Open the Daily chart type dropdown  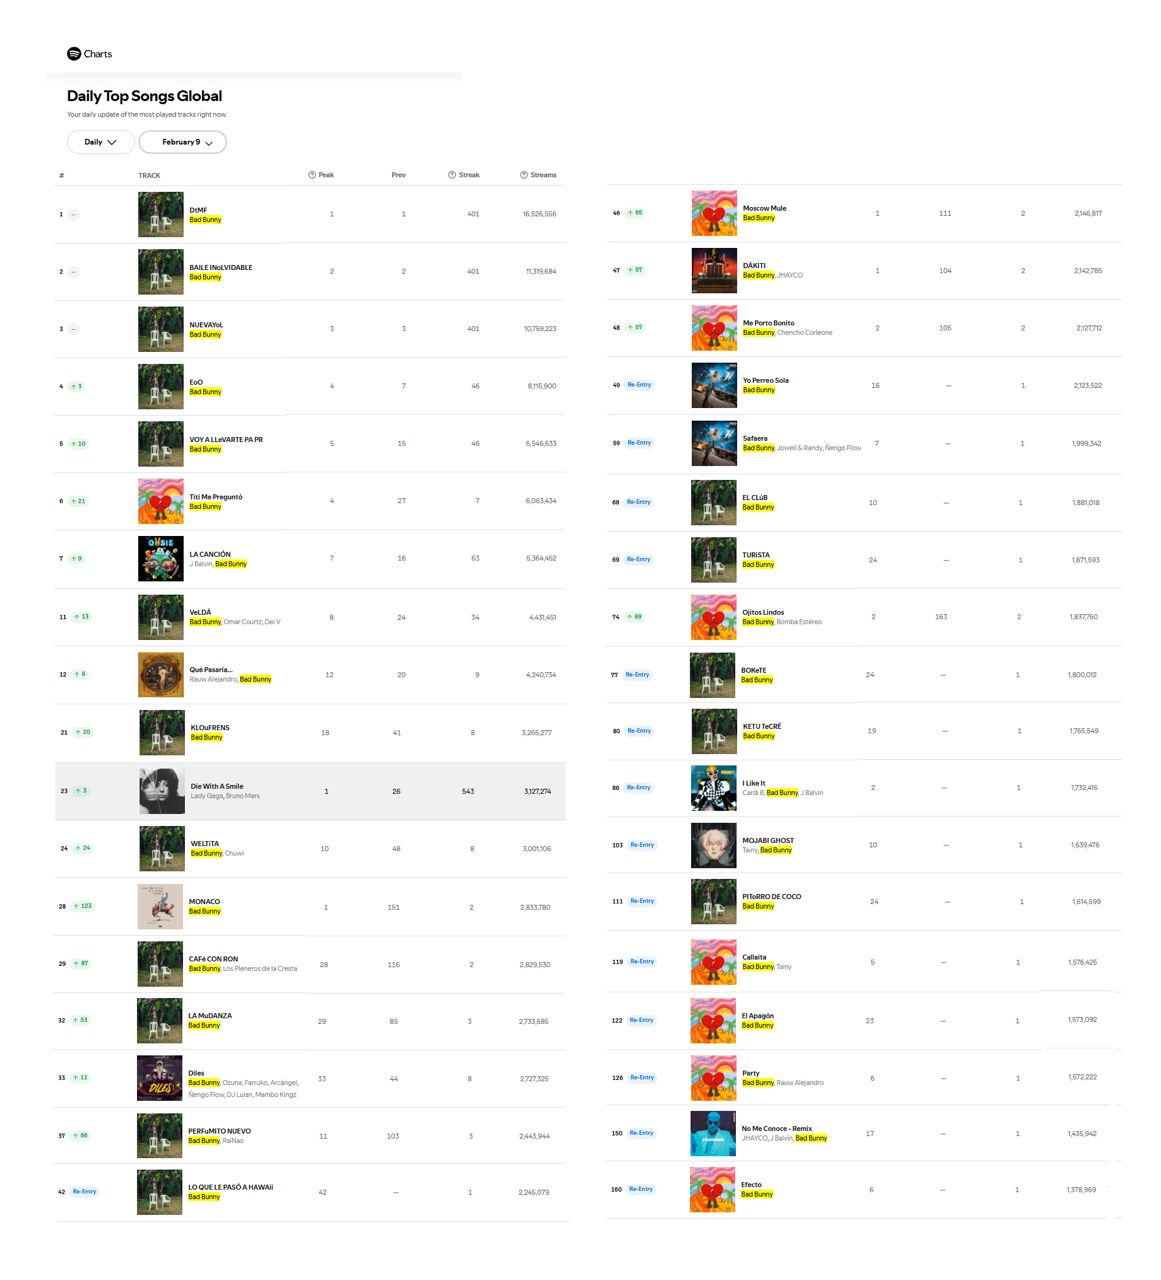coord(100,142)
